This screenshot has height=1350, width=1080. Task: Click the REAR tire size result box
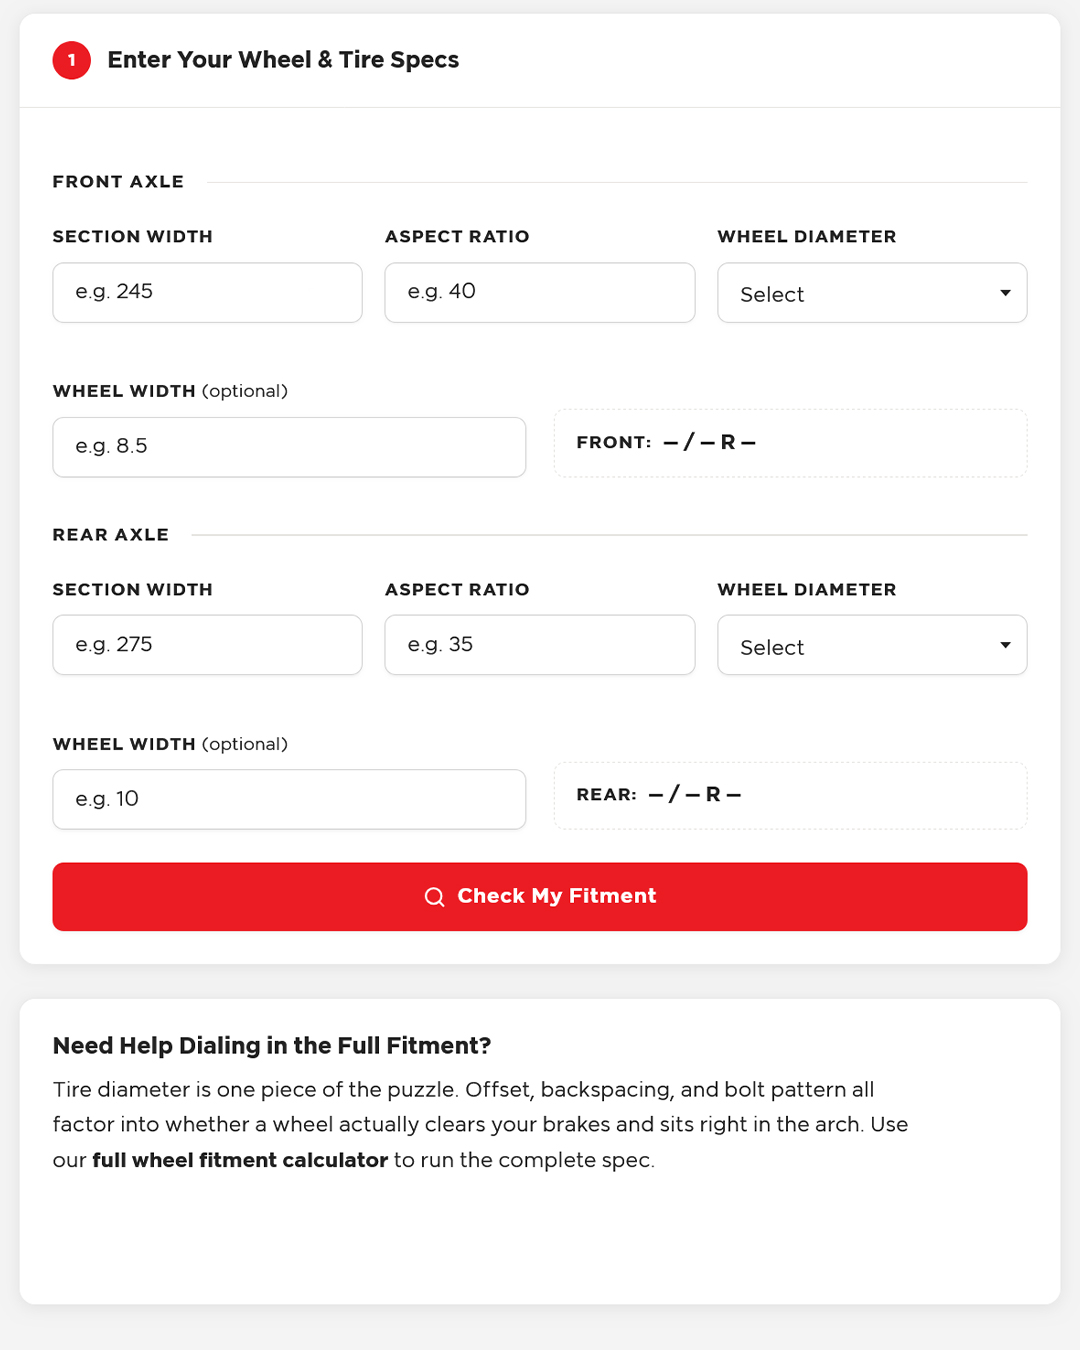790,795
